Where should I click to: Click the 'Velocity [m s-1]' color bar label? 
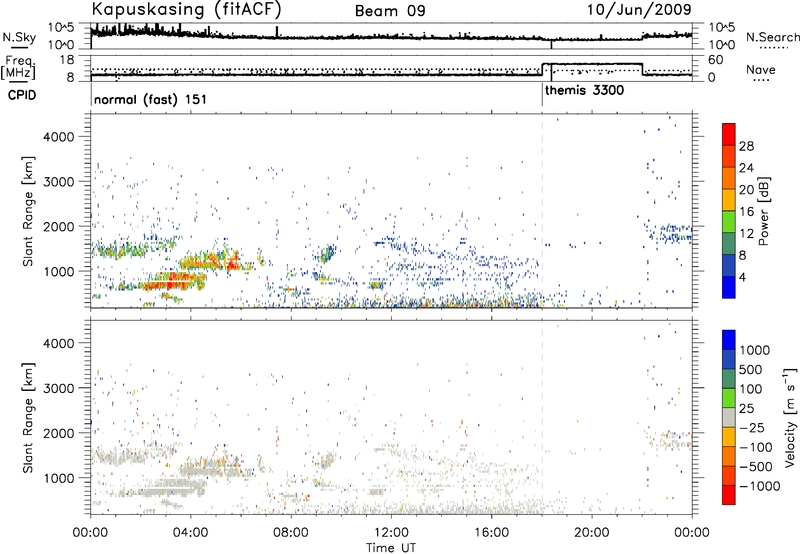tap(790, 417)
